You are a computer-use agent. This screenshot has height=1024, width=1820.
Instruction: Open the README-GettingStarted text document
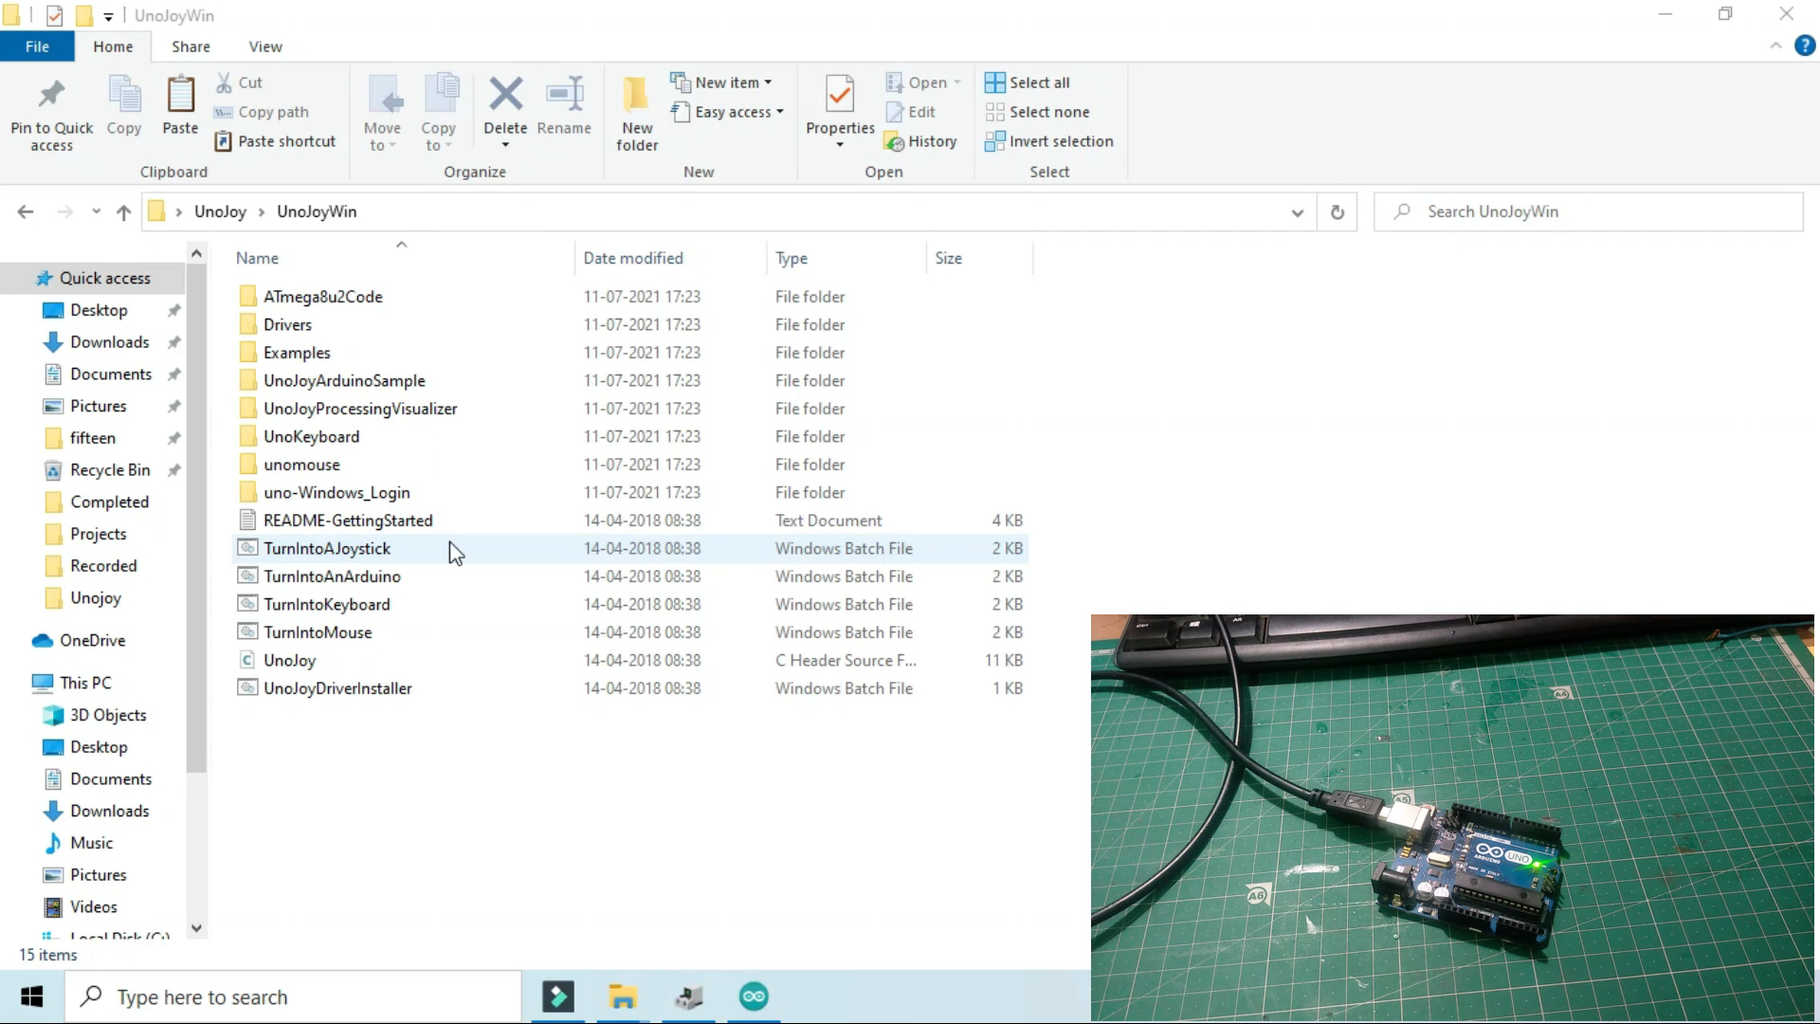click(x=347, y=520)
